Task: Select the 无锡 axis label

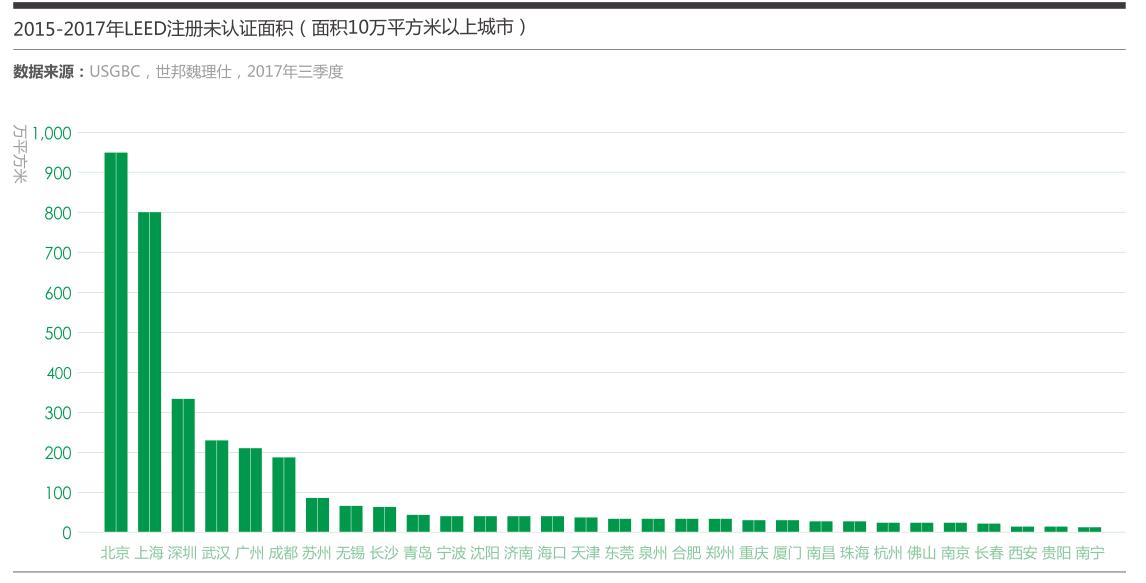Action: tap(351, 553)
